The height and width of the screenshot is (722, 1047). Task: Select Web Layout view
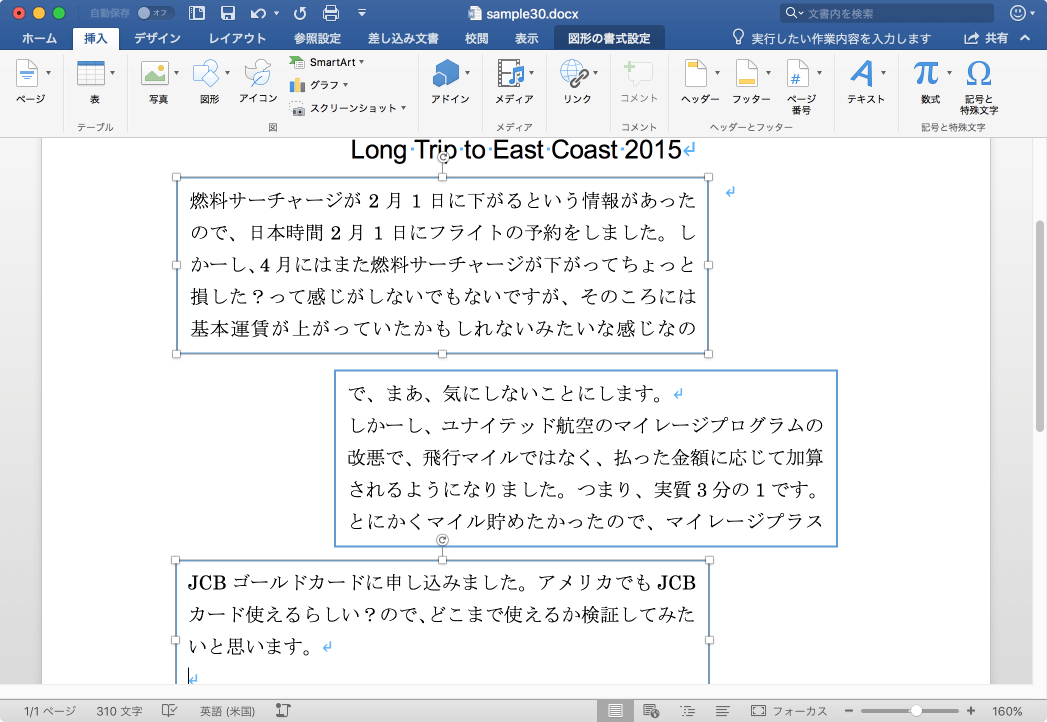(x=651, y=711)
